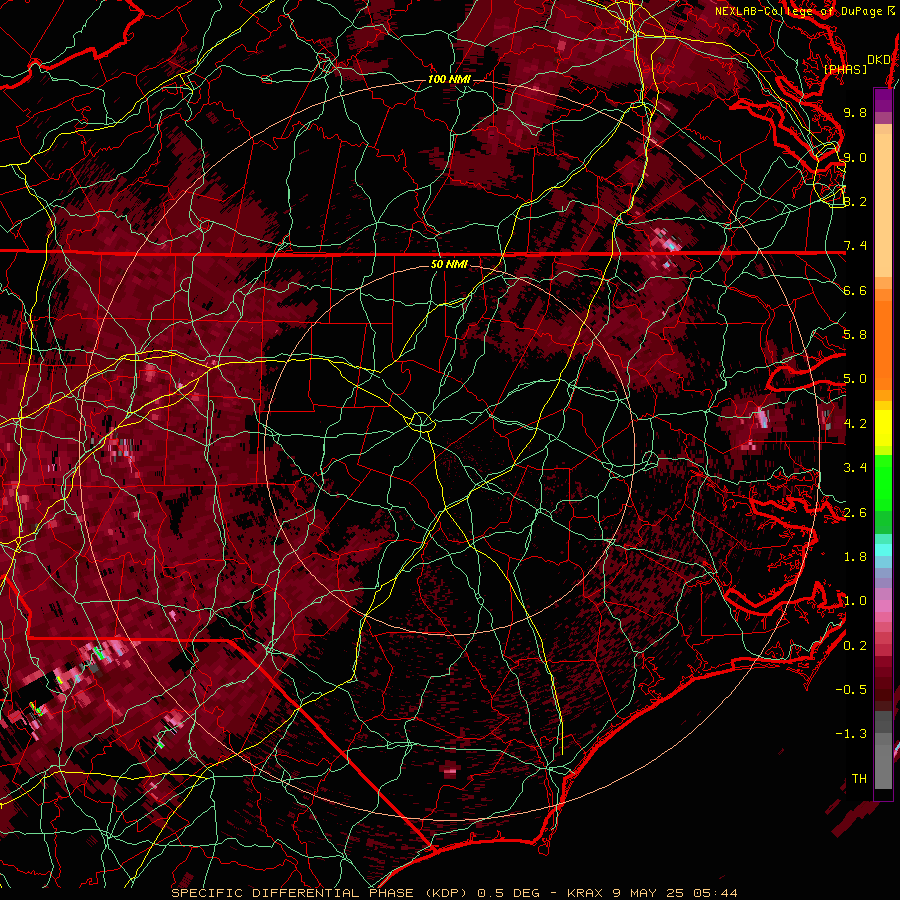This screenshot has height=900, width=900.
Task: Click the -0.5 legend value
Action: [x=851, y=690]
